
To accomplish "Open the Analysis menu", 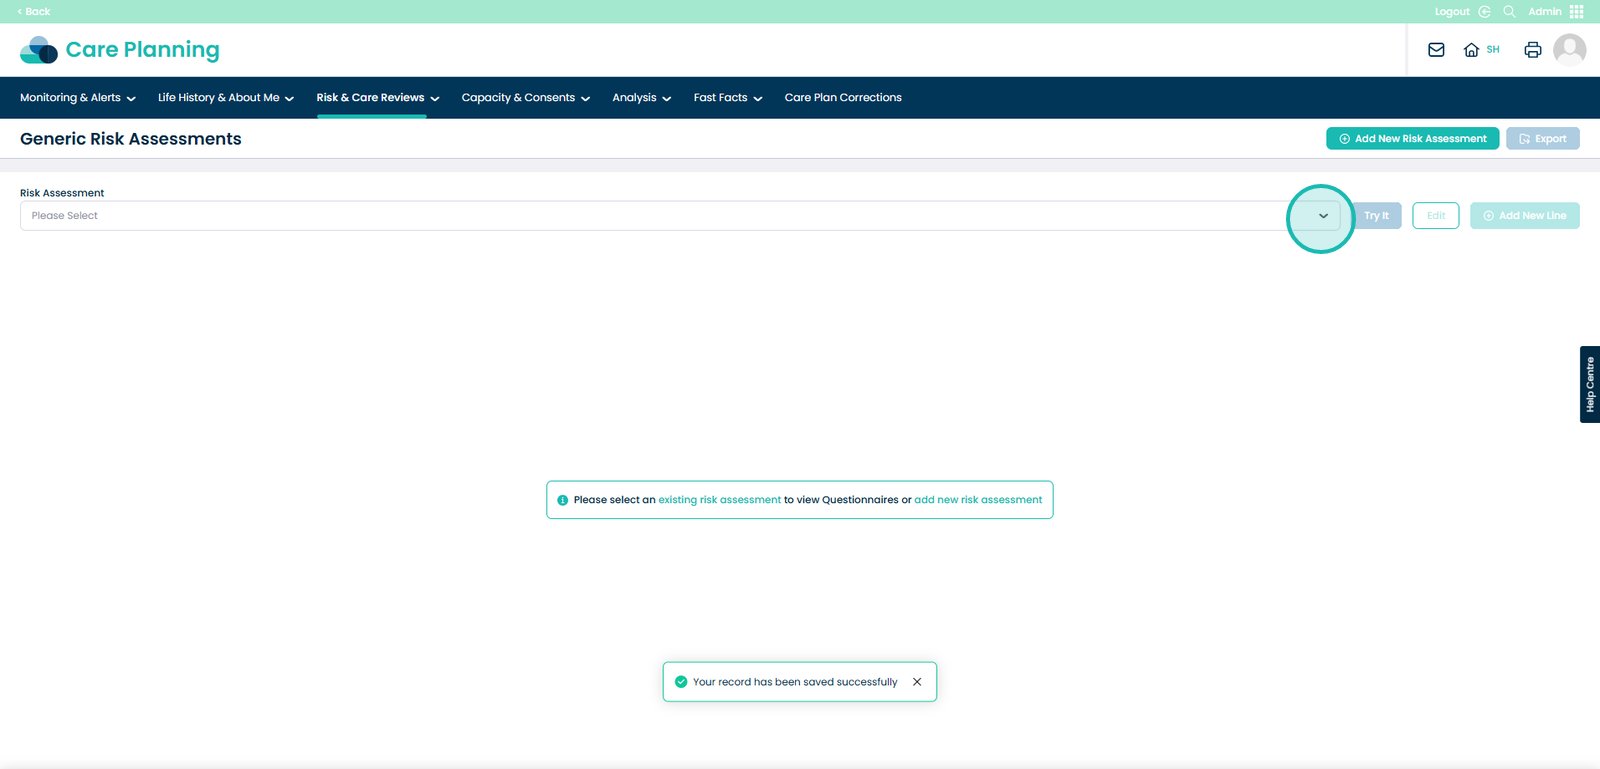I will [x=641, y=98].
